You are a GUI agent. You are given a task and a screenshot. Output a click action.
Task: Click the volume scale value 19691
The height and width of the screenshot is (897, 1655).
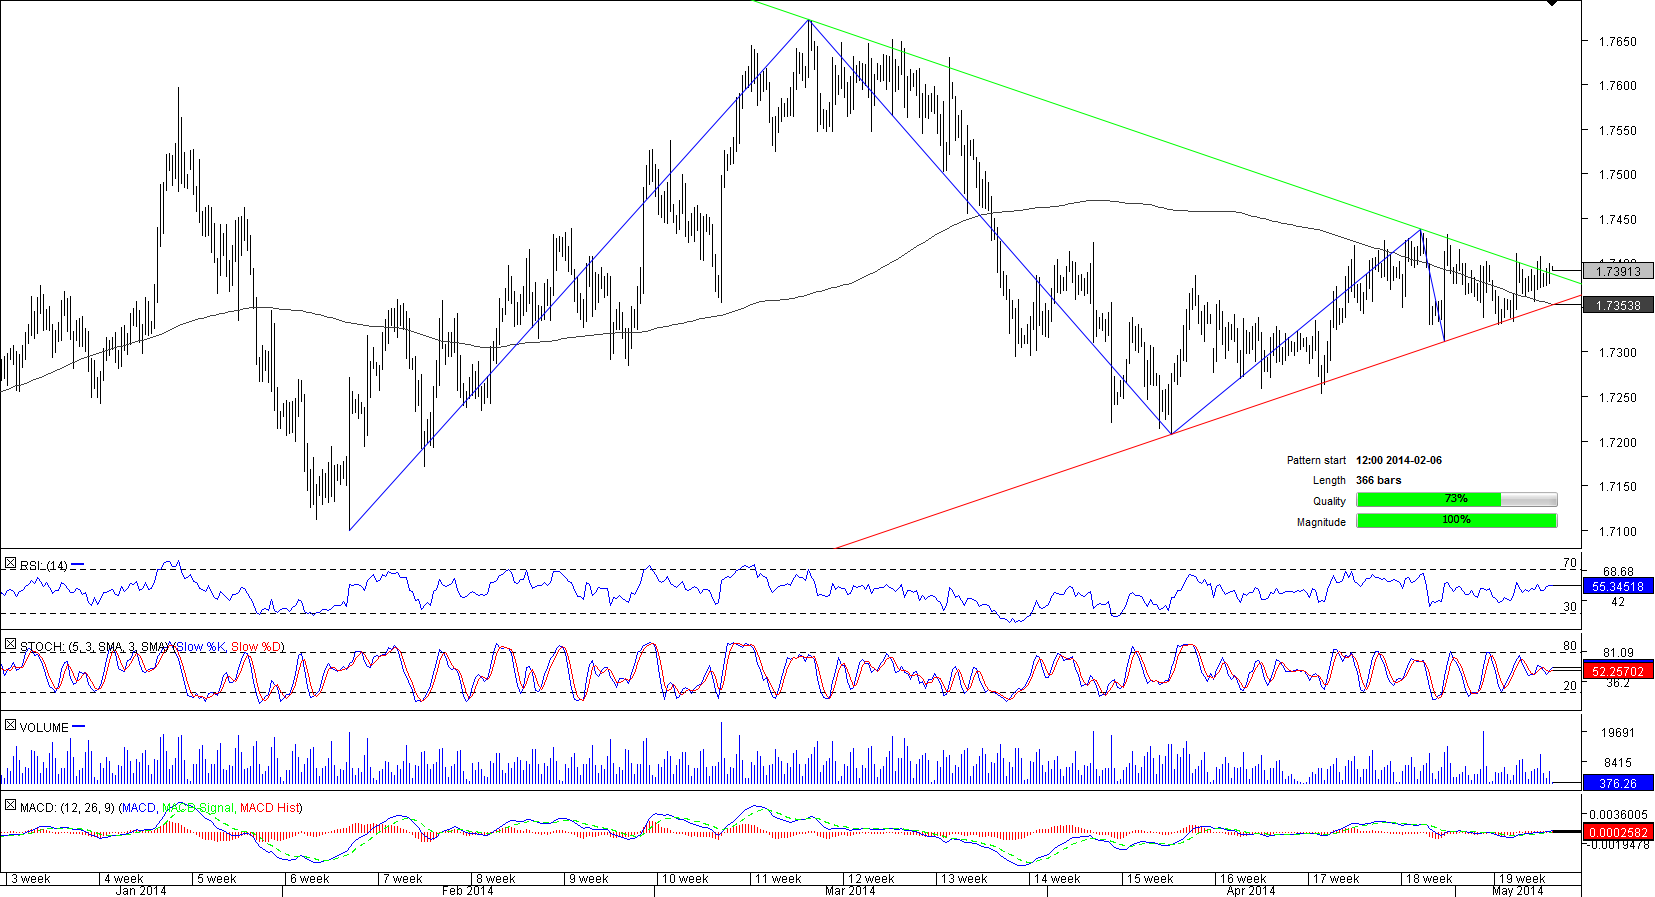pyautogui.click(x=1617, y=733)
